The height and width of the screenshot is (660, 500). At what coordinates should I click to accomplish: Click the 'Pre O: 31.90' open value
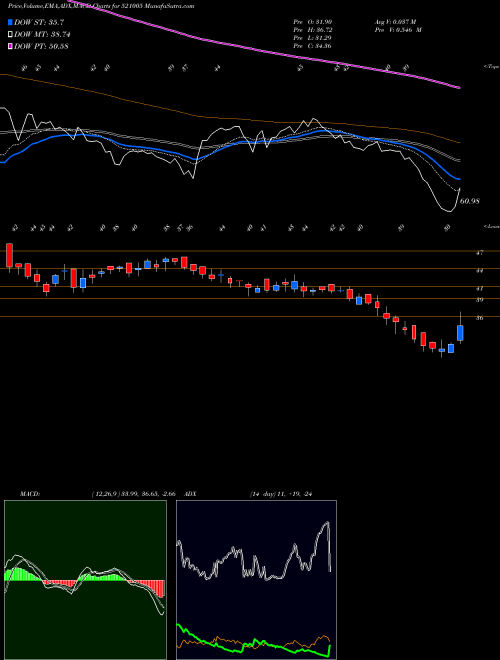[x=312, y=22]
